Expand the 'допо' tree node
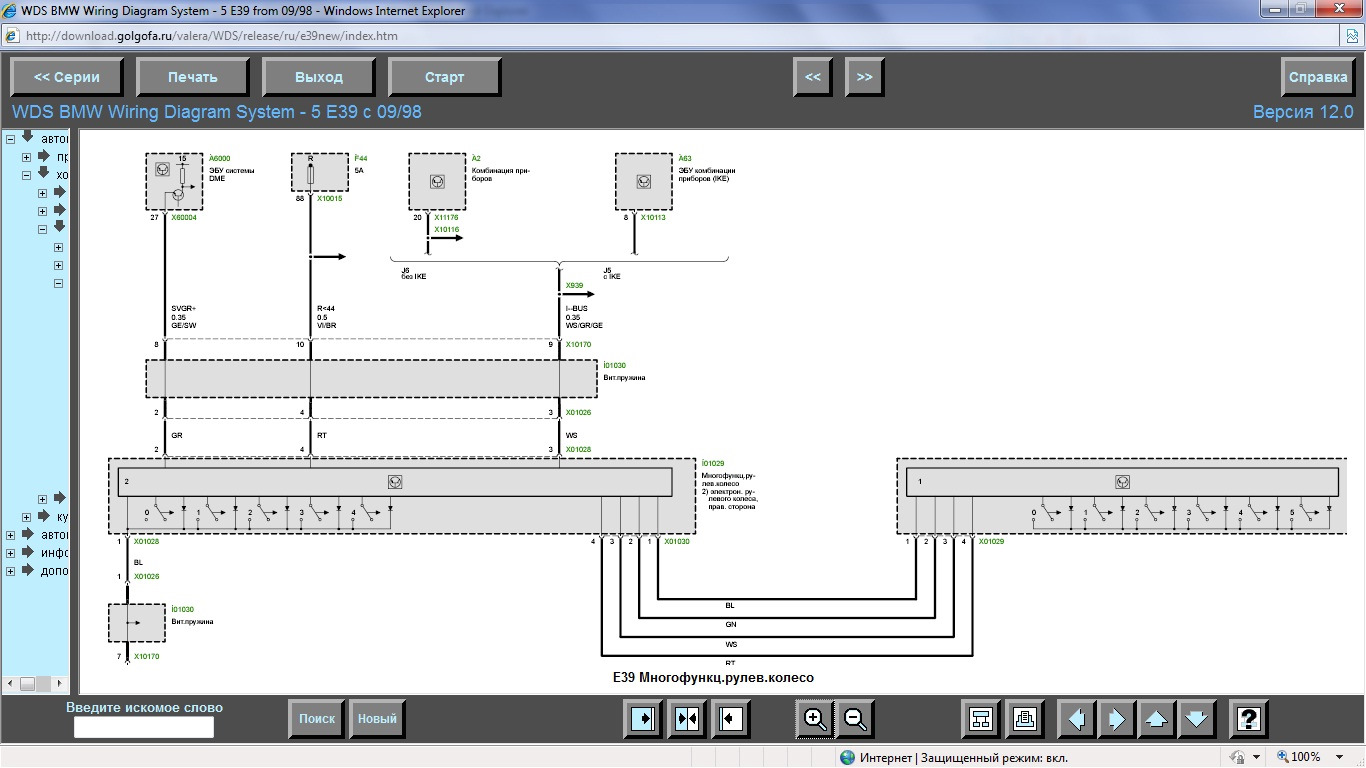Screen dimensions: 1366x768 click(11, 571)
